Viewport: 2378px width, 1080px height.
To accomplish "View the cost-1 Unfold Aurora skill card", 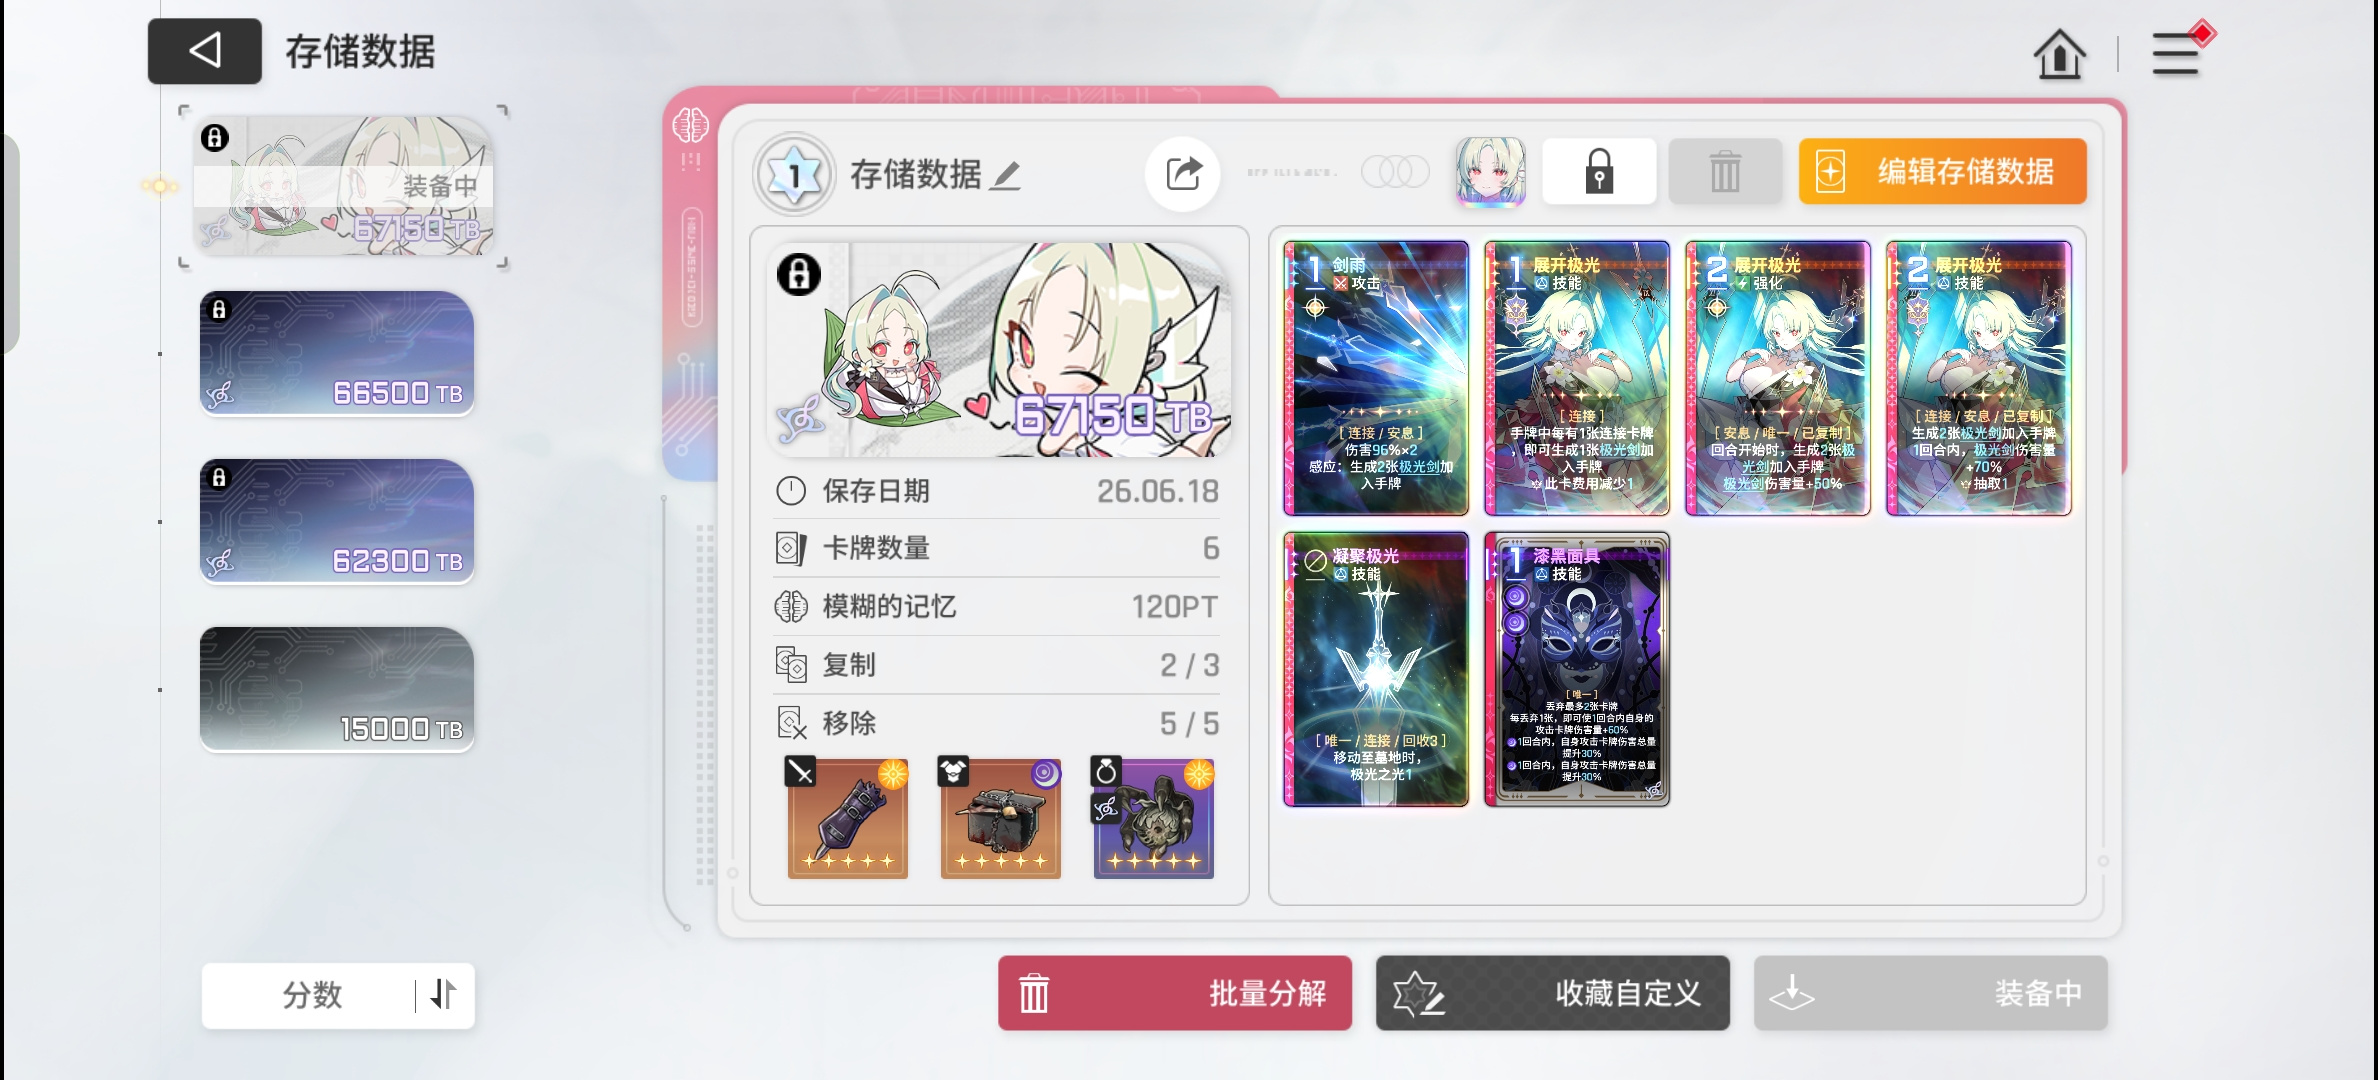I will click(1577, 378).
